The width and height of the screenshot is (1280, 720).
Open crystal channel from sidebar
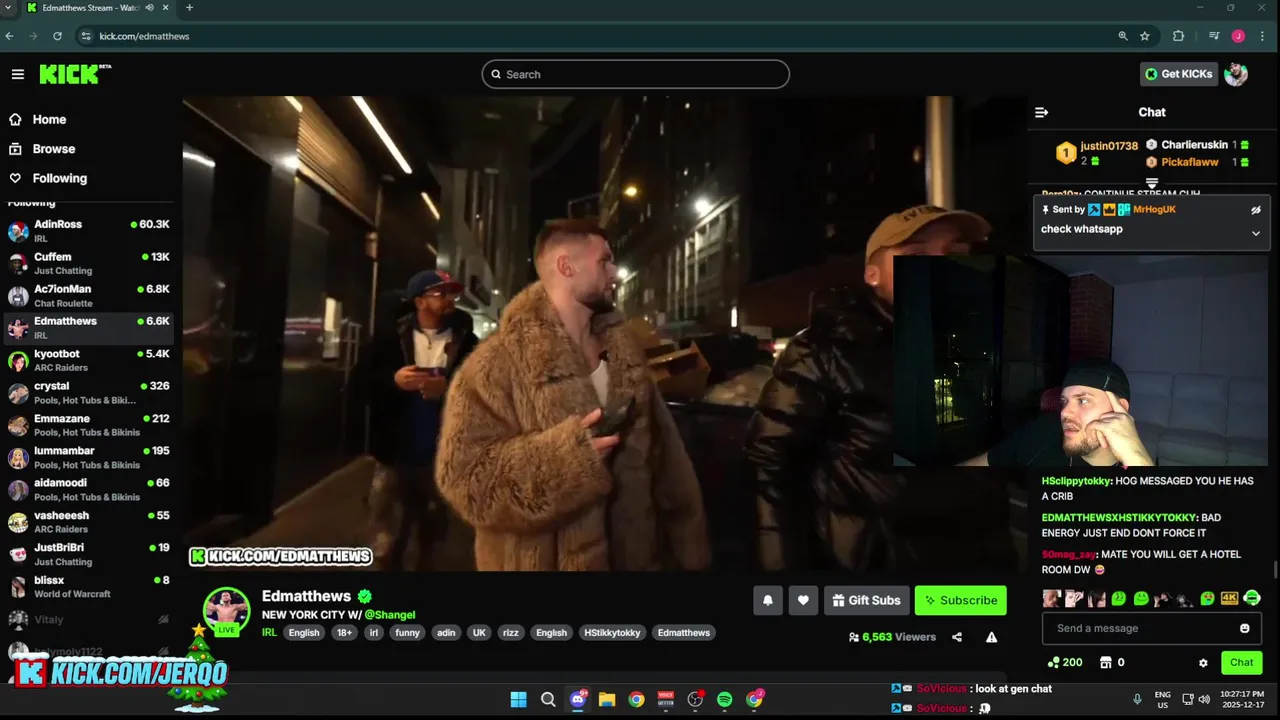coord(90,393)
